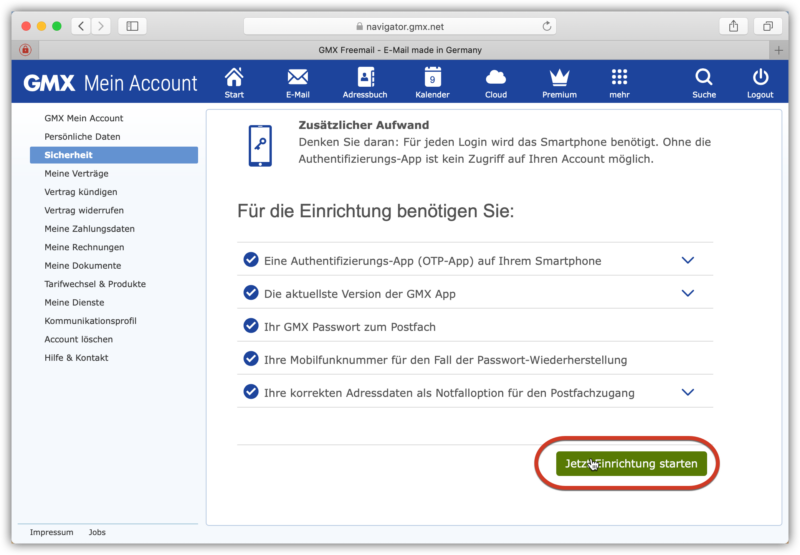Click the navigator.gmx.net address field
This screenshot has height=555, width=800.
click(399, 26)
